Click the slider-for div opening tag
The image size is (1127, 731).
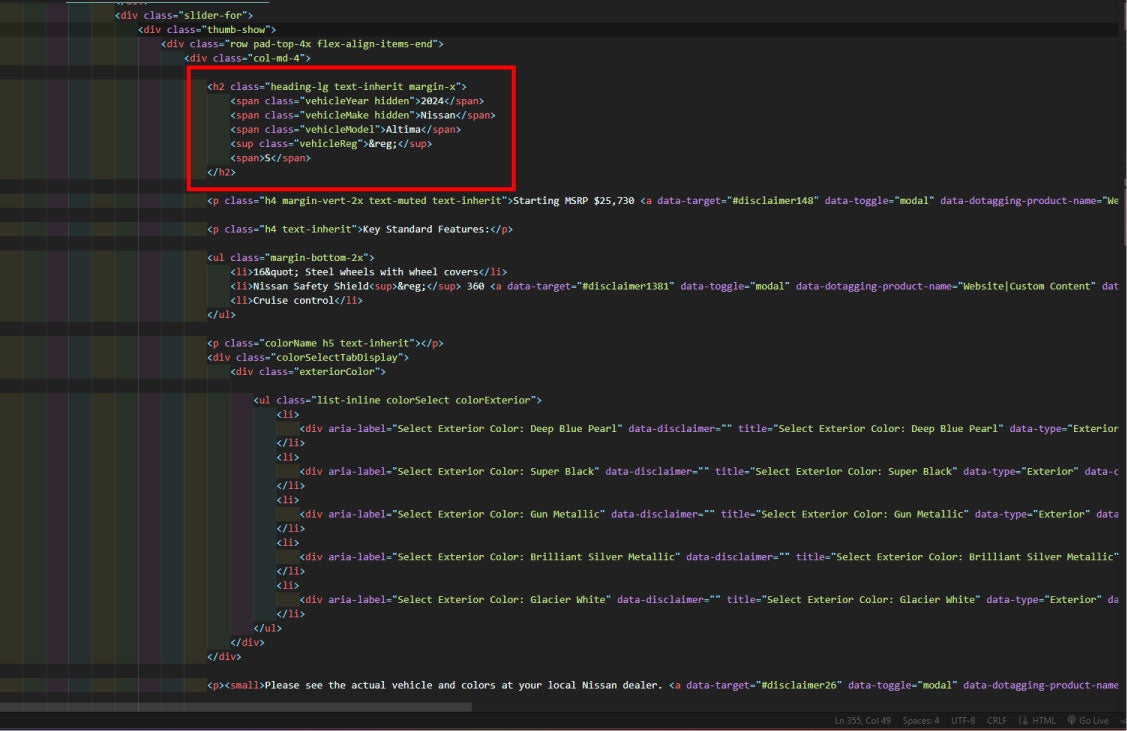184,15
